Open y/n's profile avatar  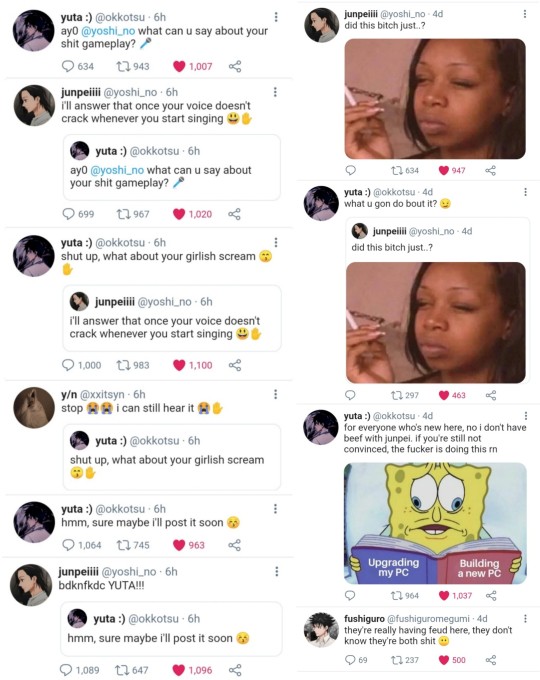tap(34, 408)
